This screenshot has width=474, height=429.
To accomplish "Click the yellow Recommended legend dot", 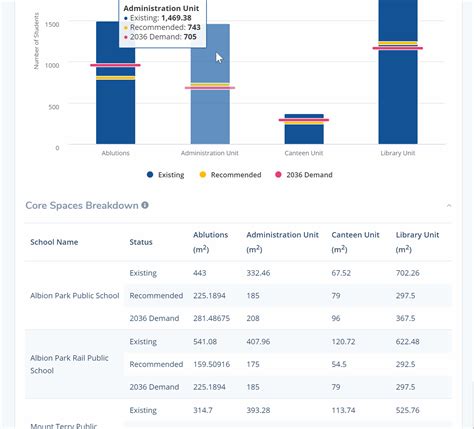I will tap(202, 174).
